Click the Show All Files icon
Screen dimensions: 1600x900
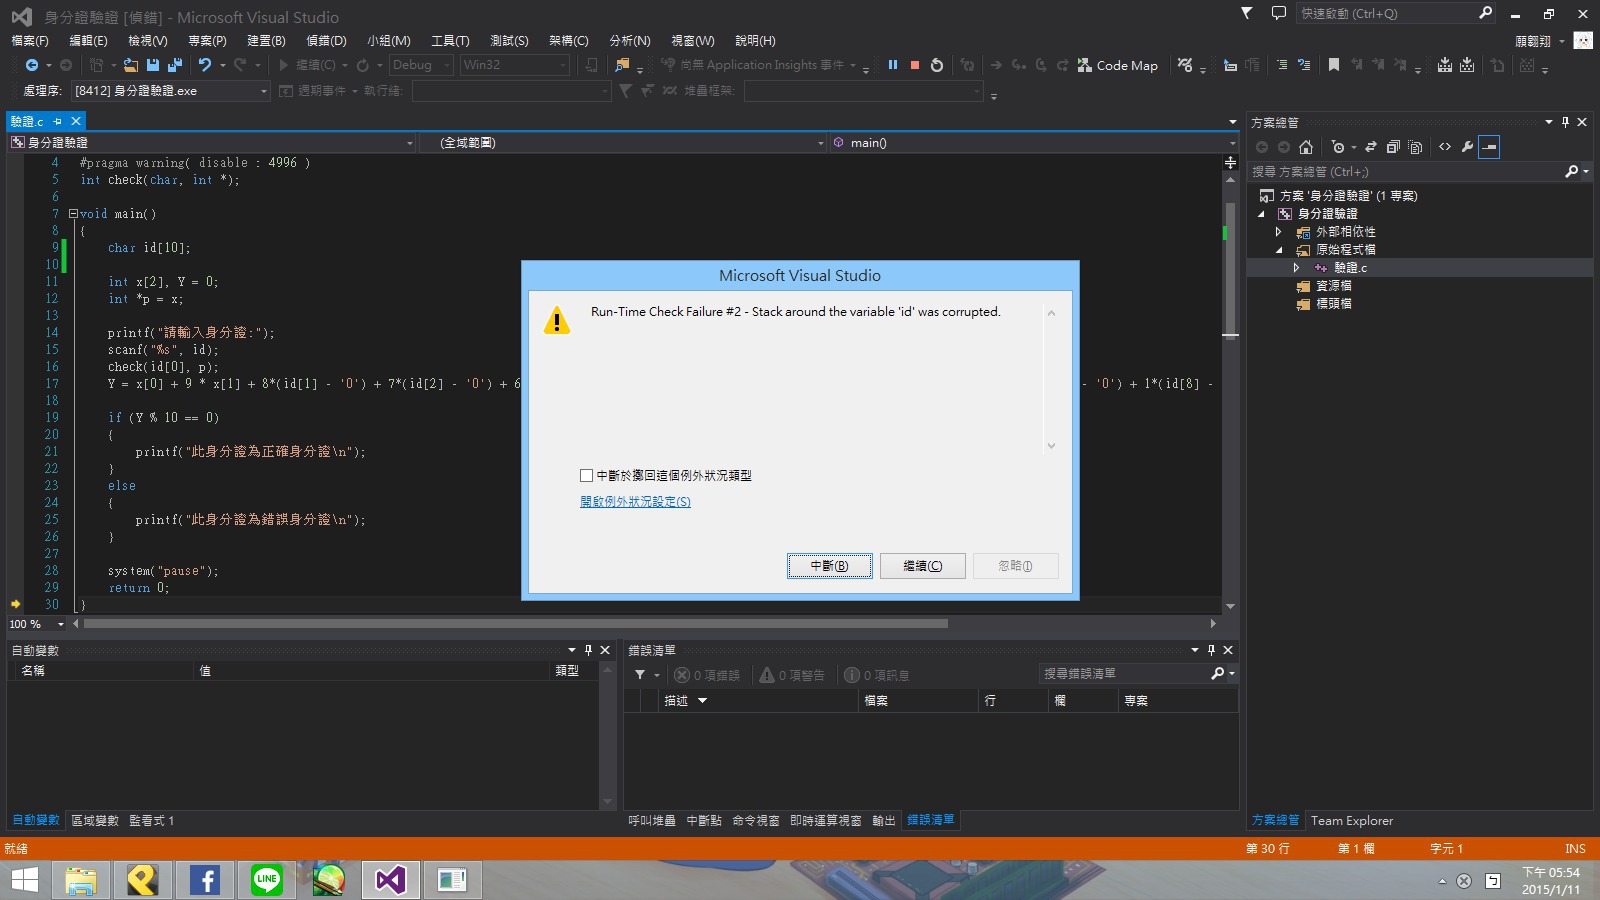[x=1415, y=147]
